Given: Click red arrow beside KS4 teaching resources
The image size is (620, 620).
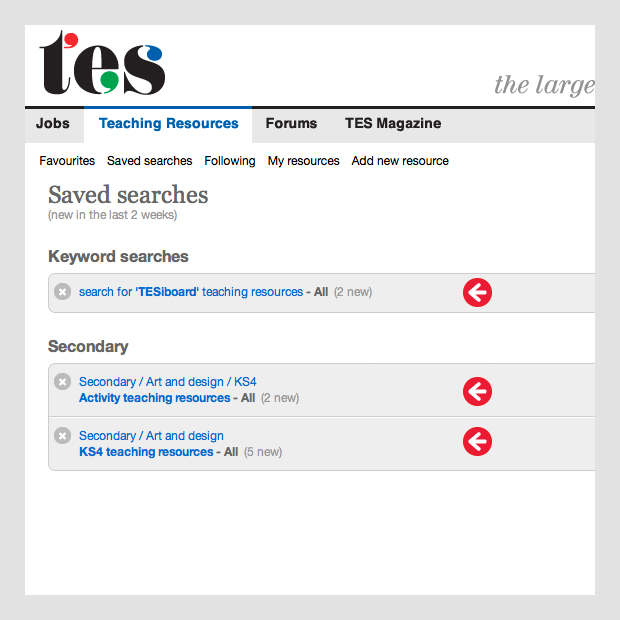Looking at the screenshot, I should click(477, 442).
